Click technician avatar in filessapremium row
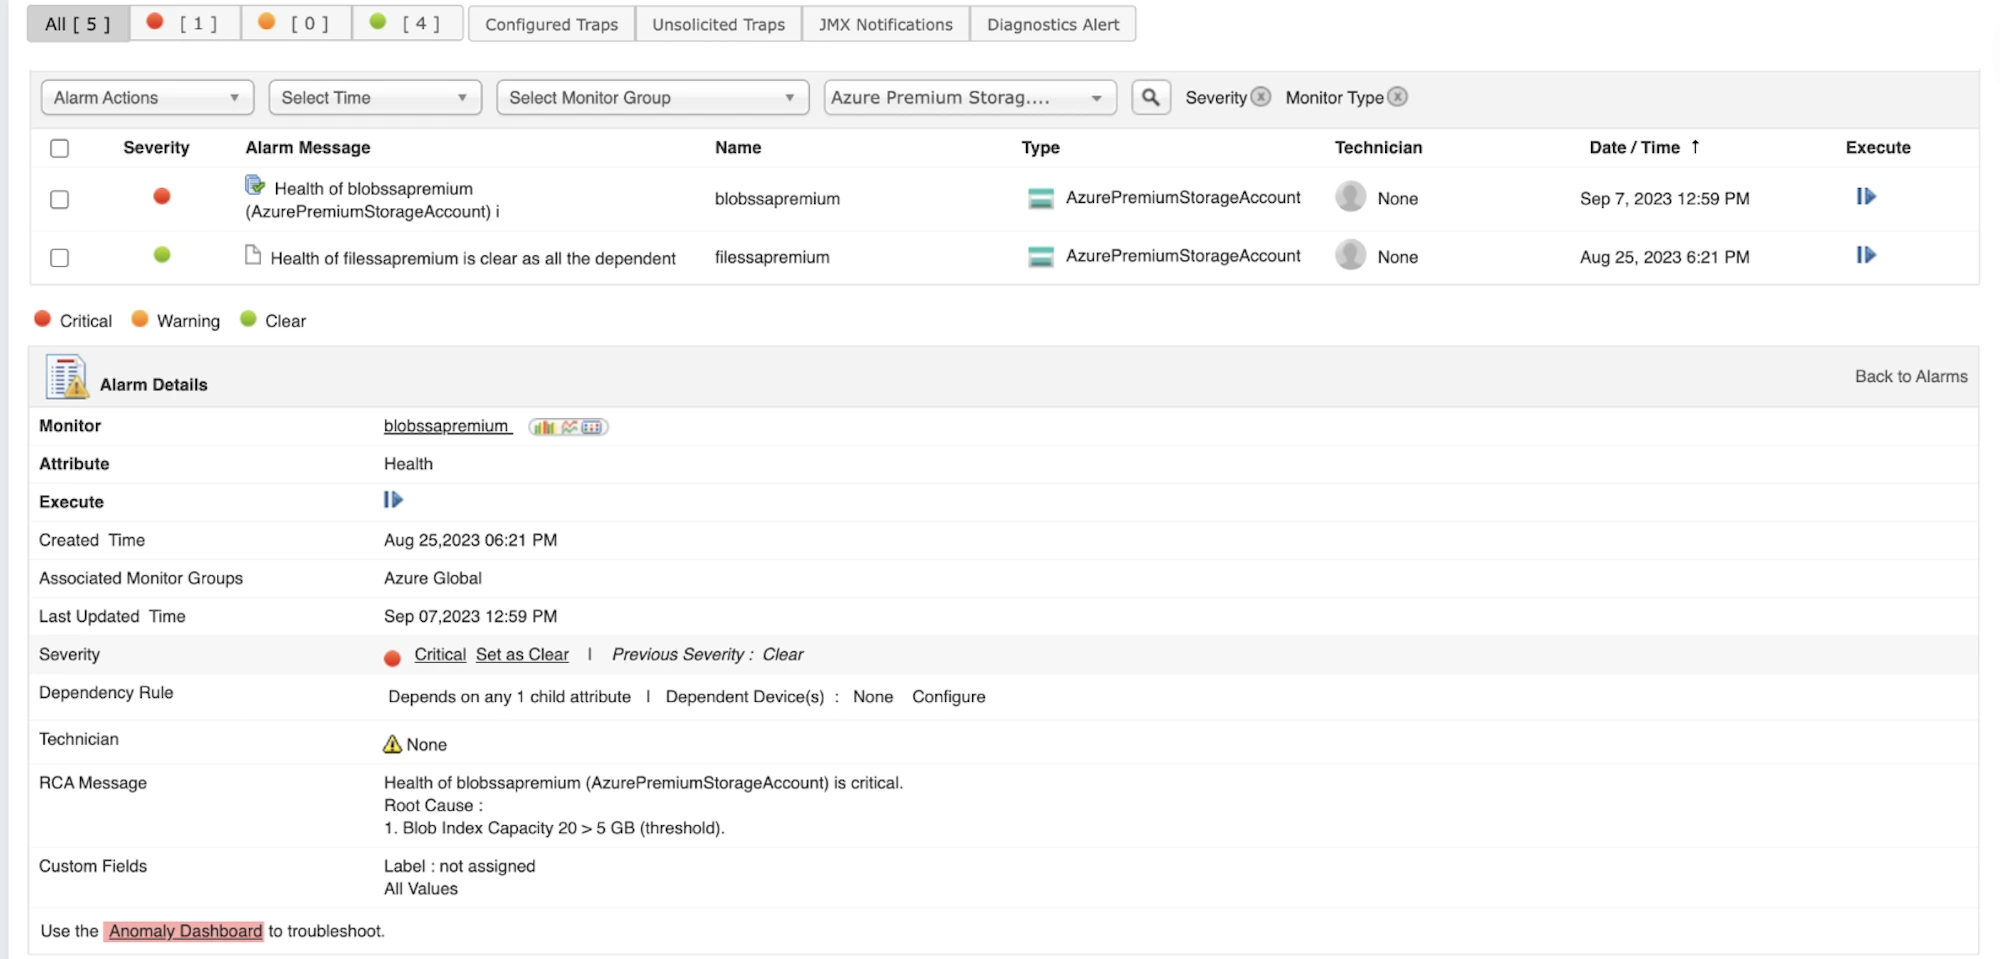The image size is (2000, 959). [1351, 255]
